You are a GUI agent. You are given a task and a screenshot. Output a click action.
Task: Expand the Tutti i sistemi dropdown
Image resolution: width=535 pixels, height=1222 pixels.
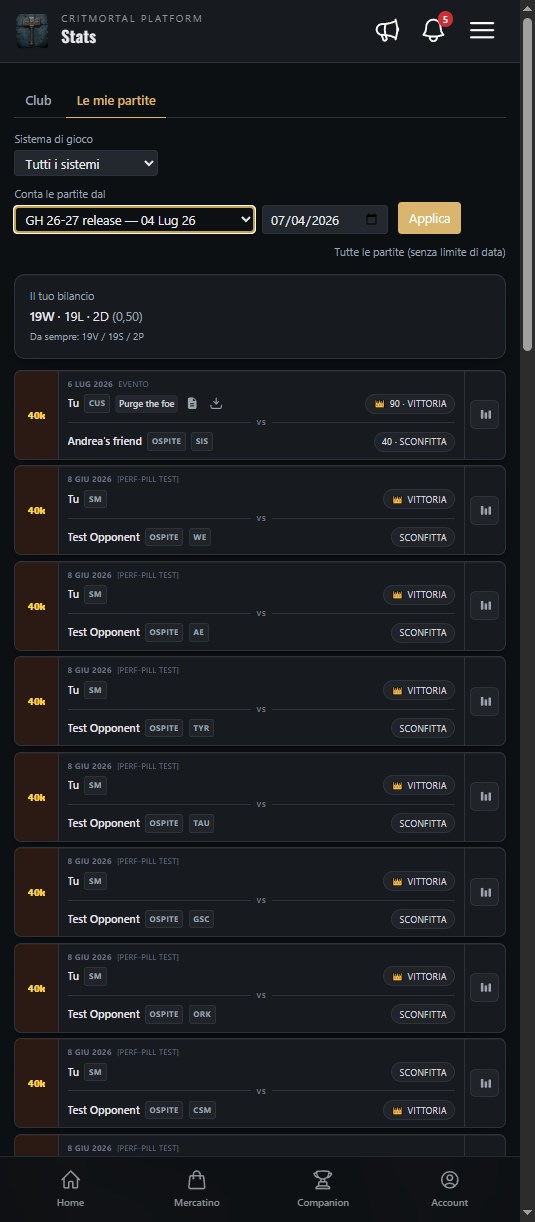(86, 163)
